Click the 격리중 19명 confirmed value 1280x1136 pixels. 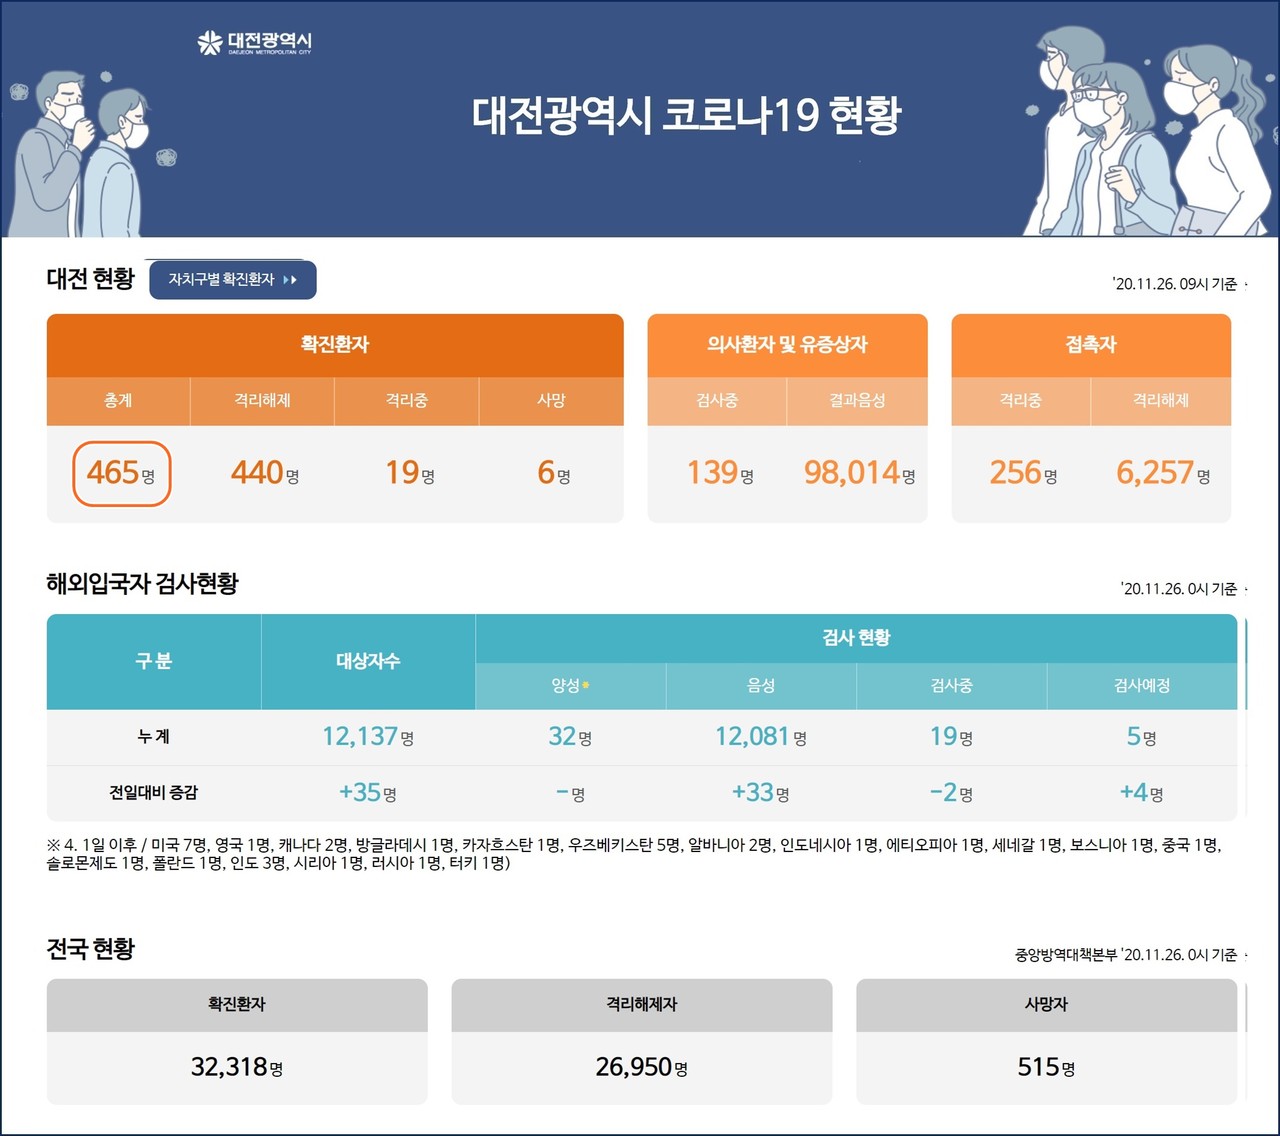(x=409, y=472)
